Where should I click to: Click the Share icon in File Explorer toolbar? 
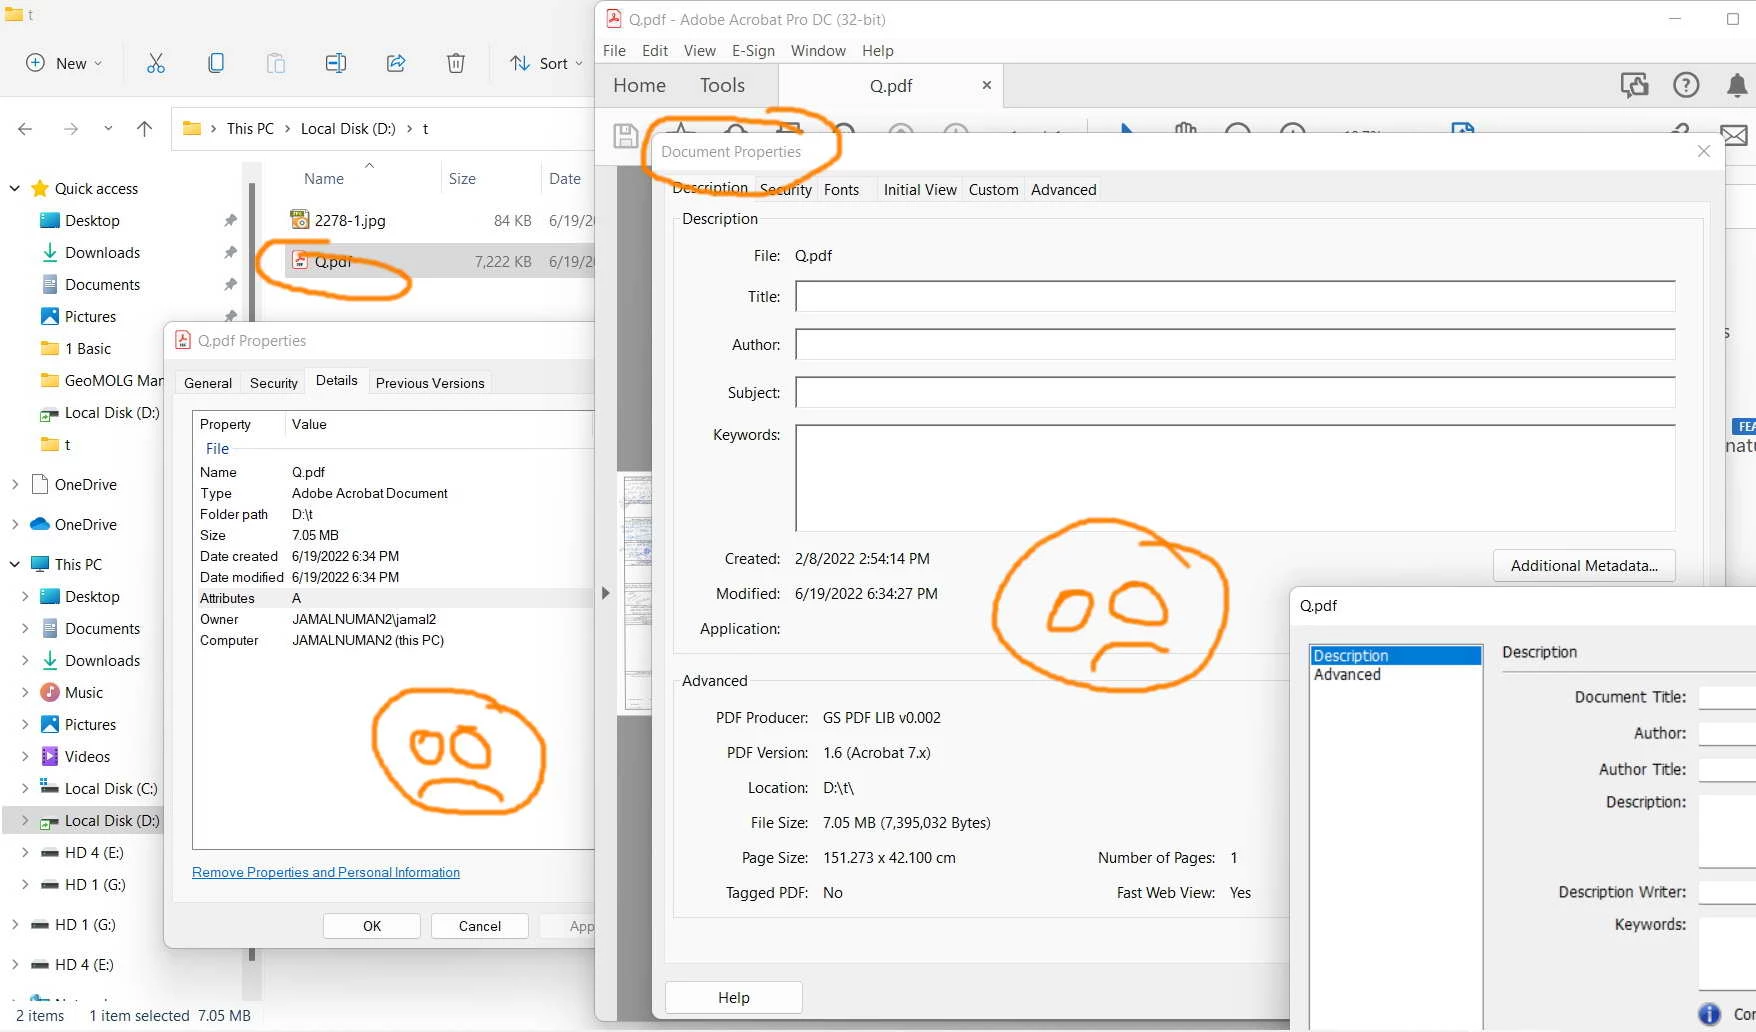(x=396, y=63)
